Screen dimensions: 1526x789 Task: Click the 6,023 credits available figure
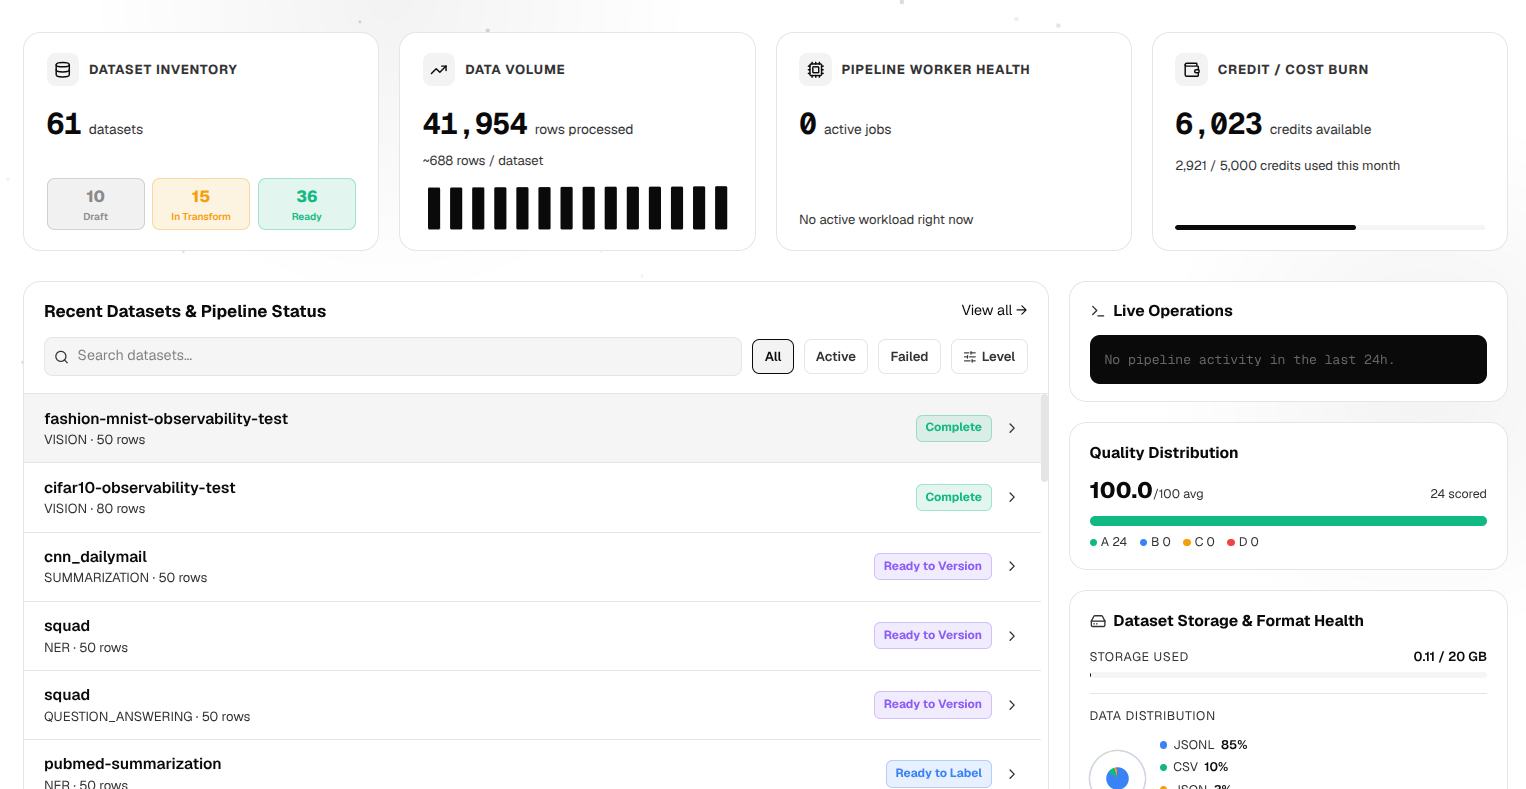1219,124
